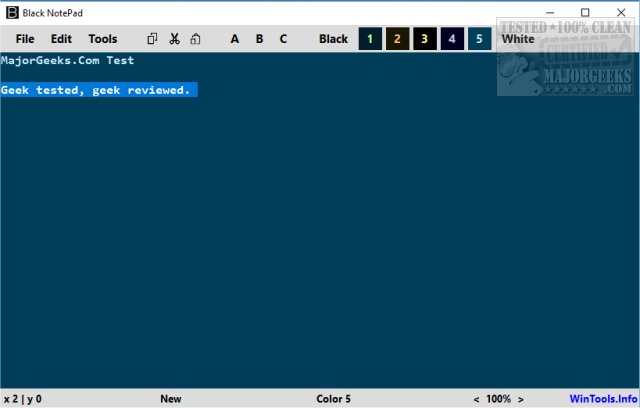Click the 'New' status bar label
This screenshot has height=408, width=640.
(x=171, y=399)
